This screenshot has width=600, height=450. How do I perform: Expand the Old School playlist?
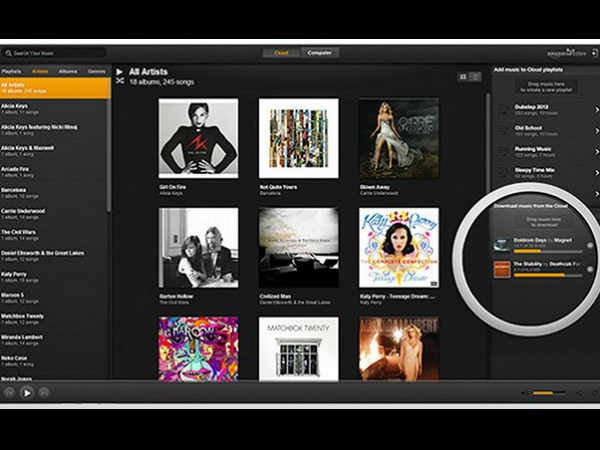(596, 131)
